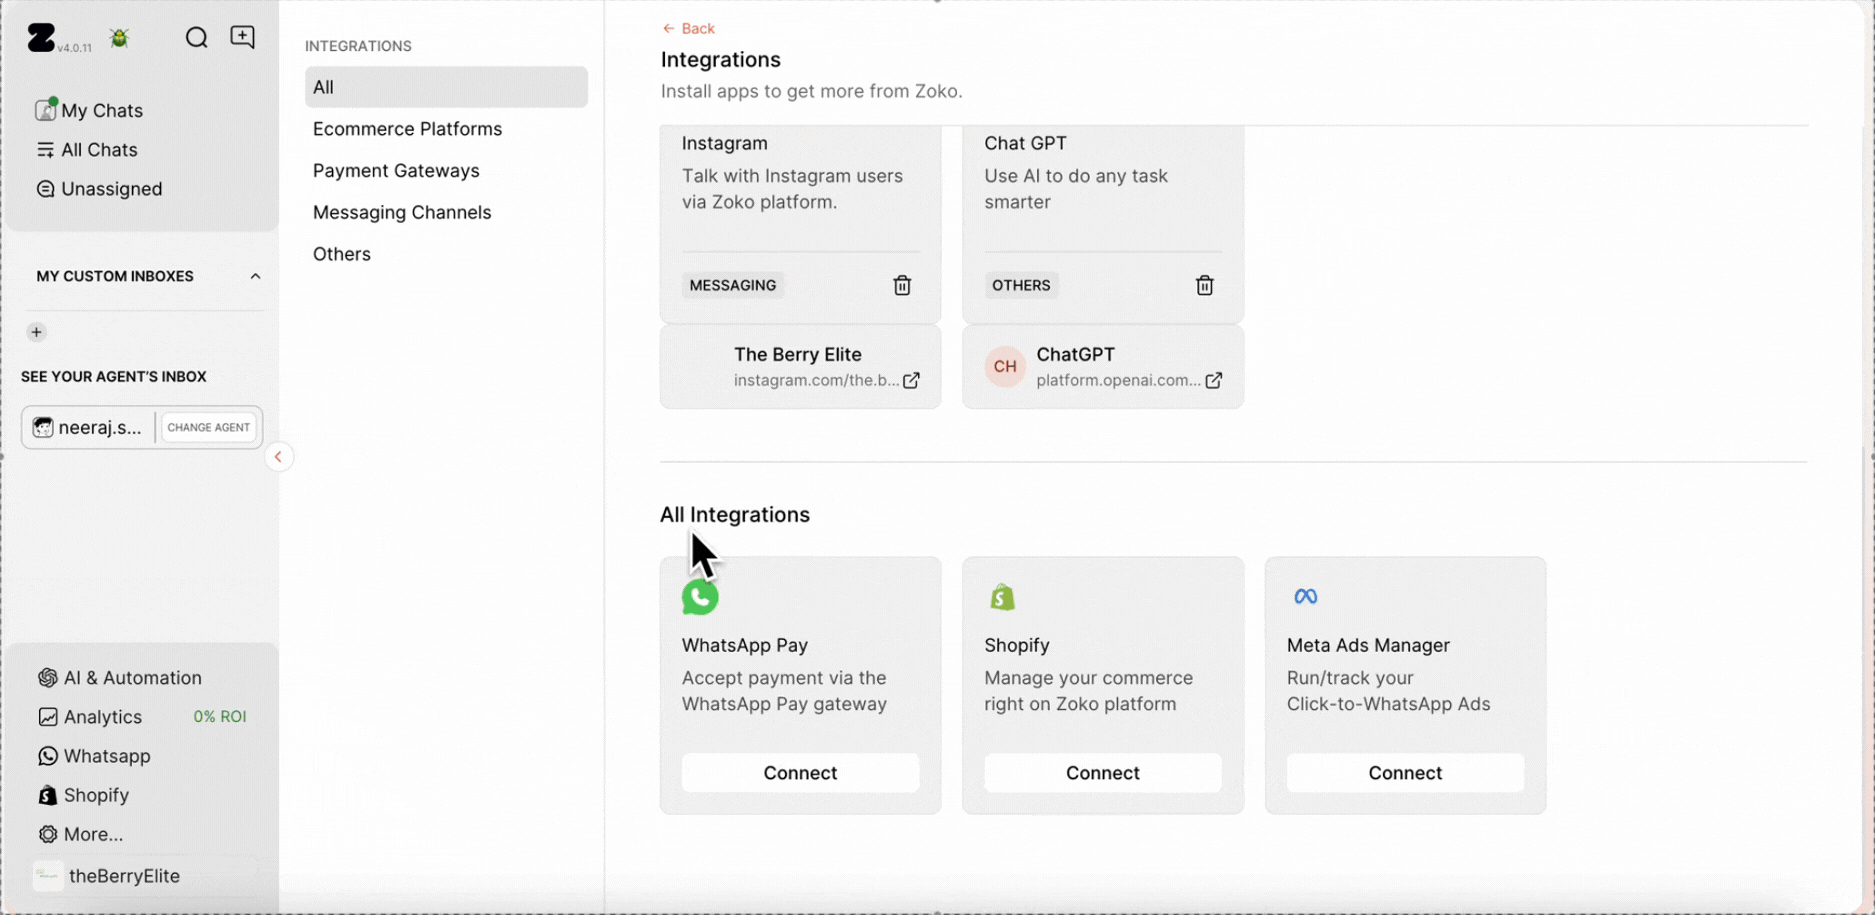Open Whatsapp in the sidebar
This screenshot has width=1875, height=915.
coord(95,756)
